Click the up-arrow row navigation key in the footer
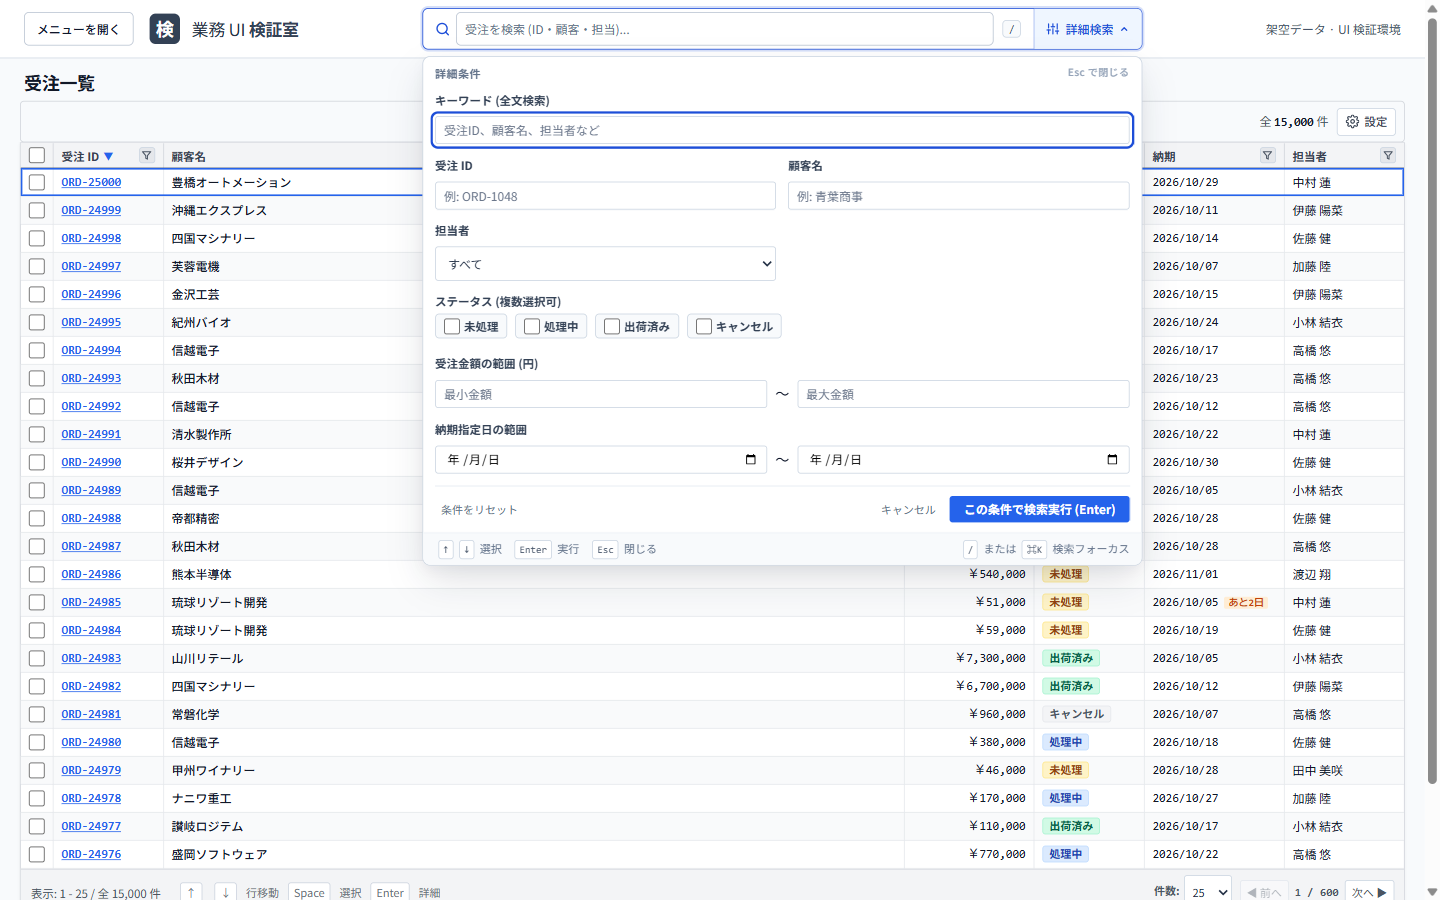The image size is (1440, 900). (x=191, y=892)
